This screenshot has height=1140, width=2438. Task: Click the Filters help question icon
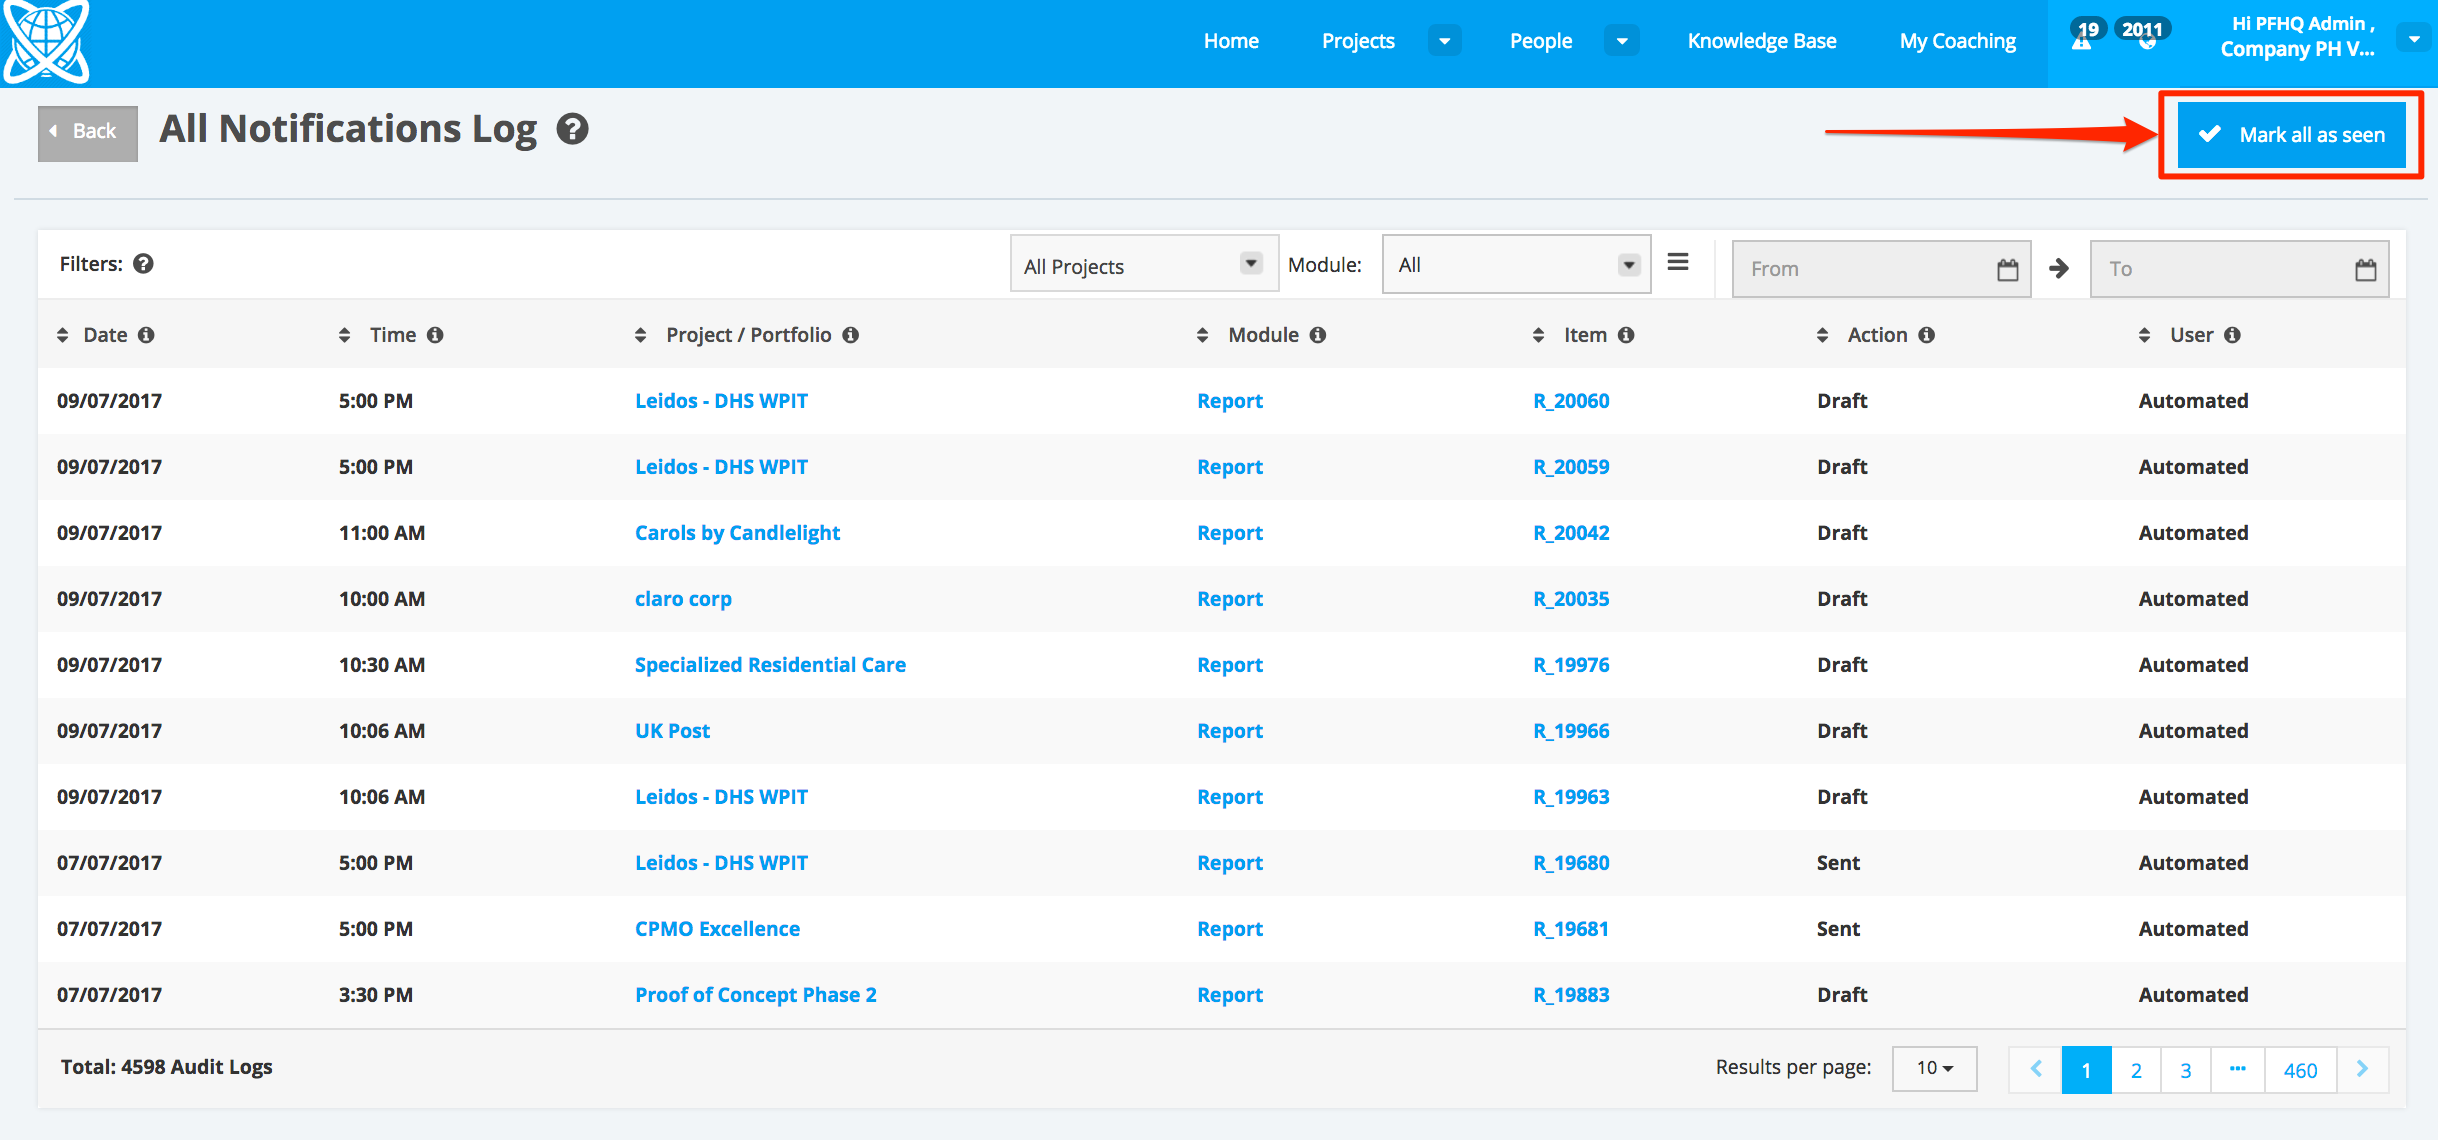[144, 264]
